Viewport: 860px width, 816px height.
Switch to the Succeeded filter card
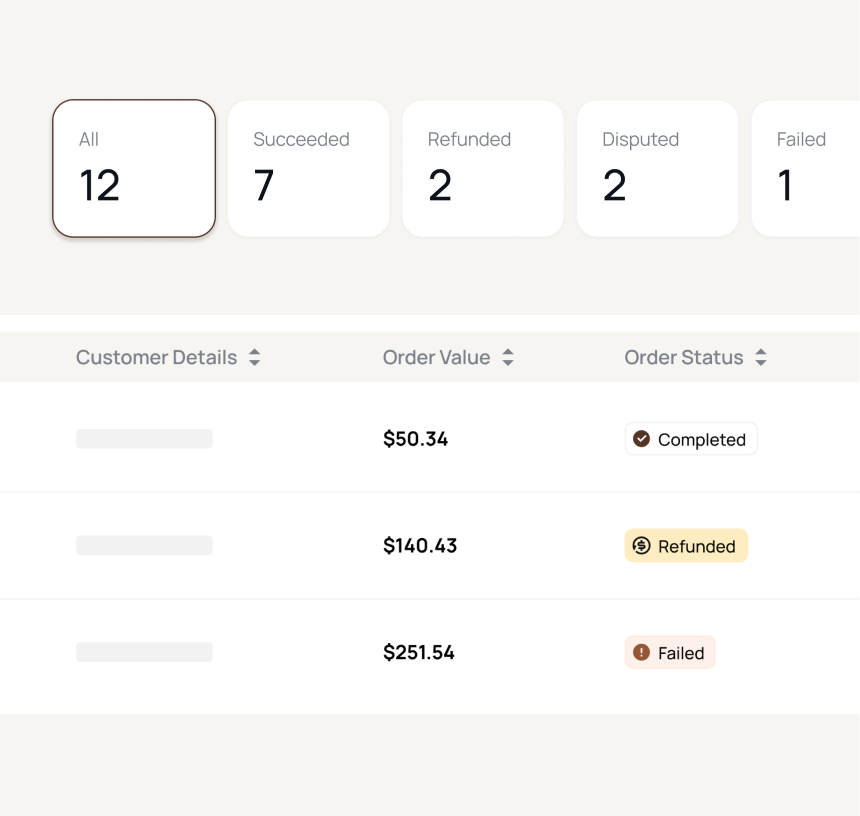tap(308, 167)
